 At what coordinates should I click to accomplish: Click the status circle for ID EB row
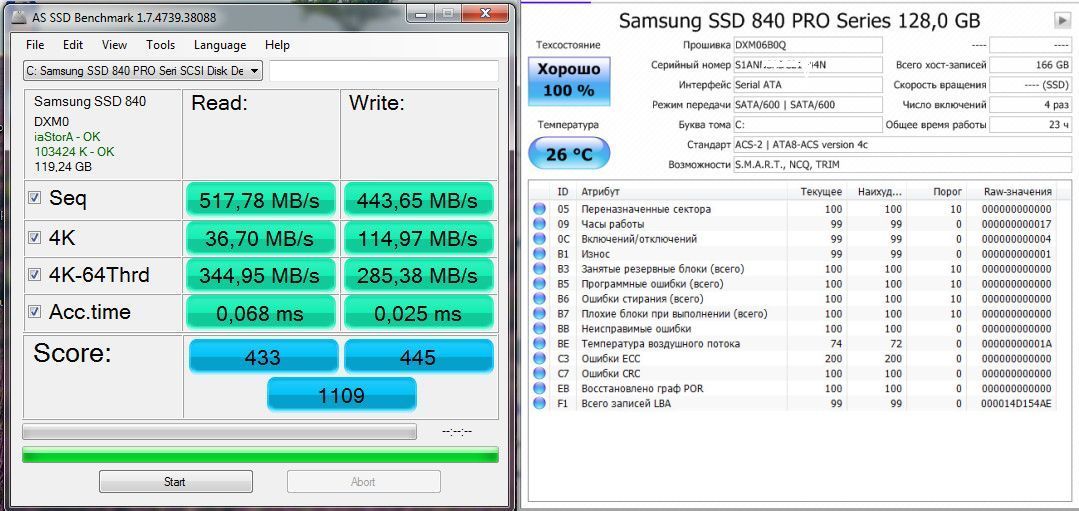539,389
